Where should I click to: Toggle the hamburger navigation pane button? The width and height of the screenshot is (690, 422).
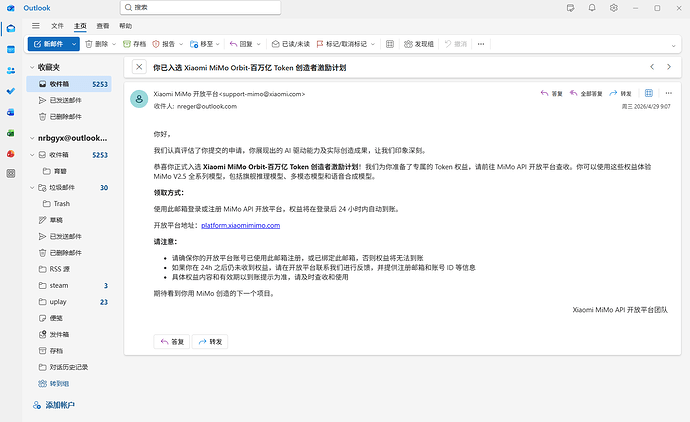36,26
